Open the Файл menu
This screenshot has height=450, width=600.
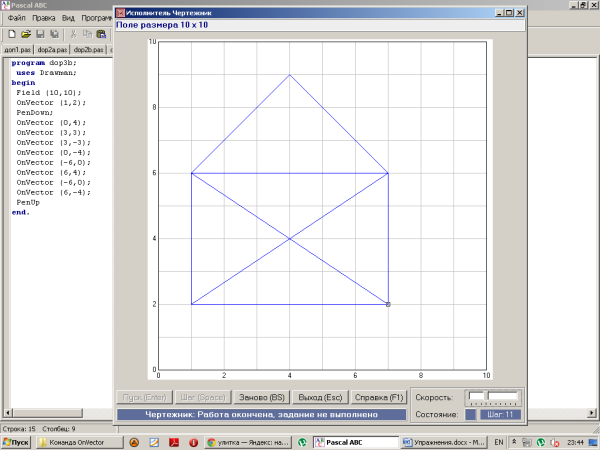tap(16, 19)
